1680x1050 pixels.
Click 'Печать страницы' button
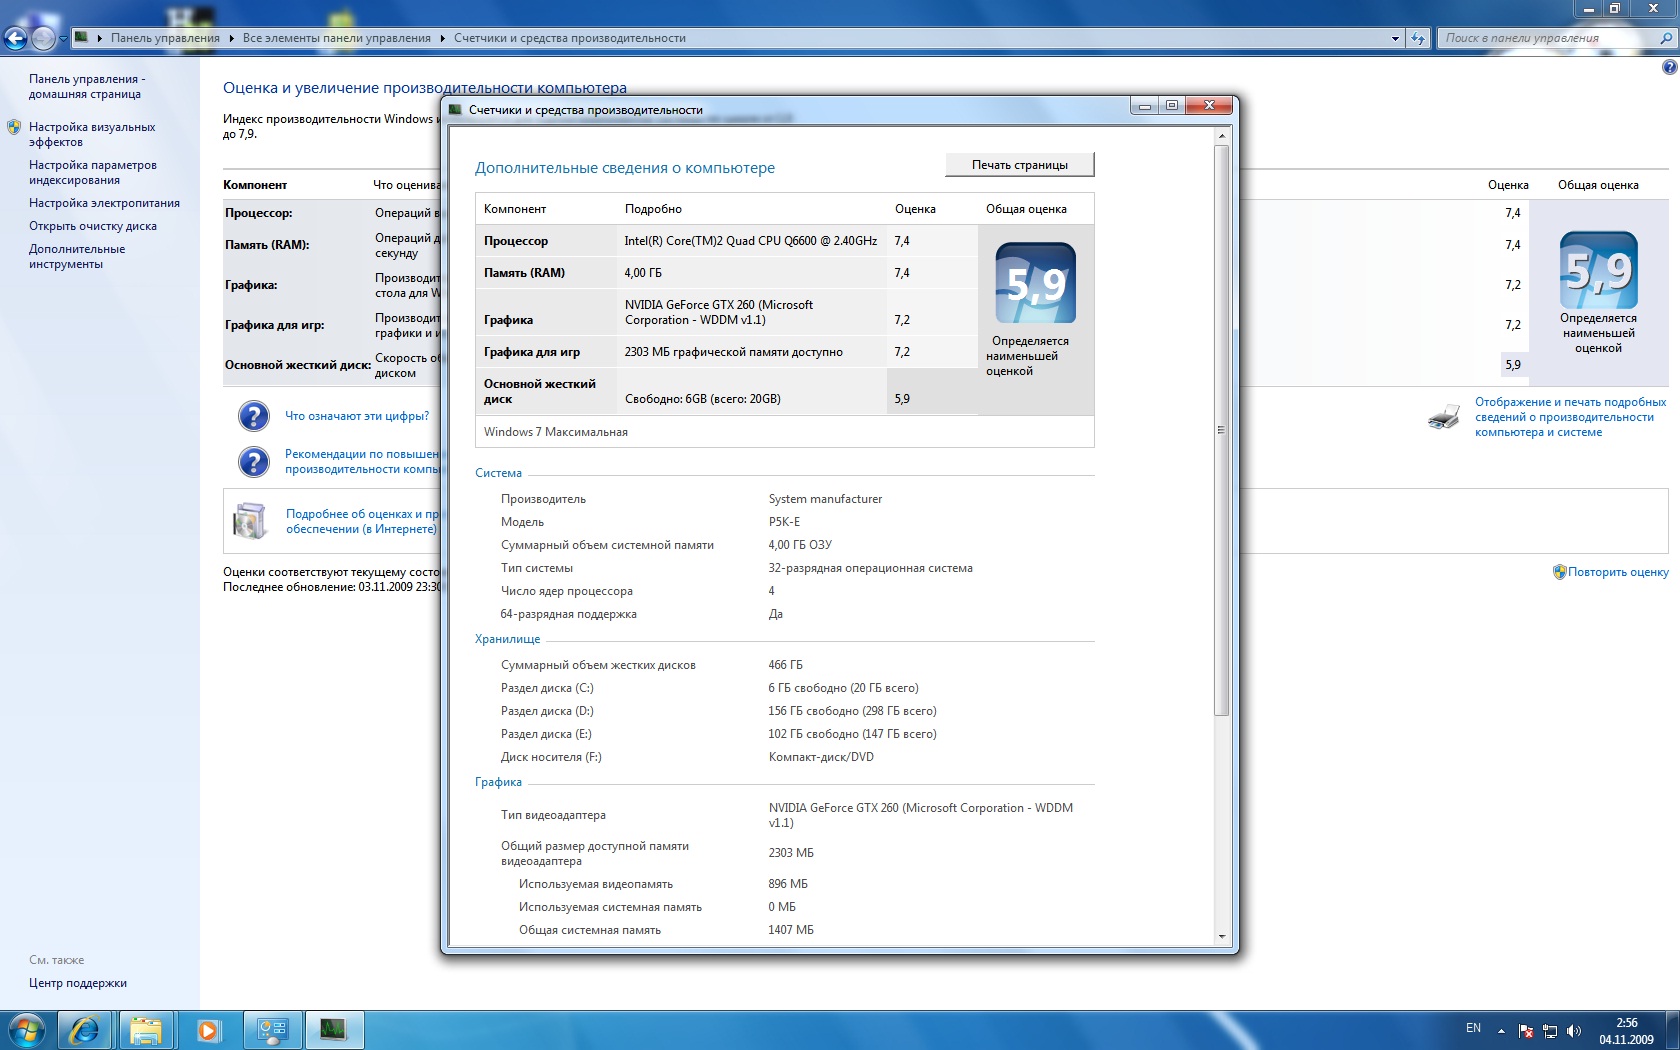(1020, 165)
